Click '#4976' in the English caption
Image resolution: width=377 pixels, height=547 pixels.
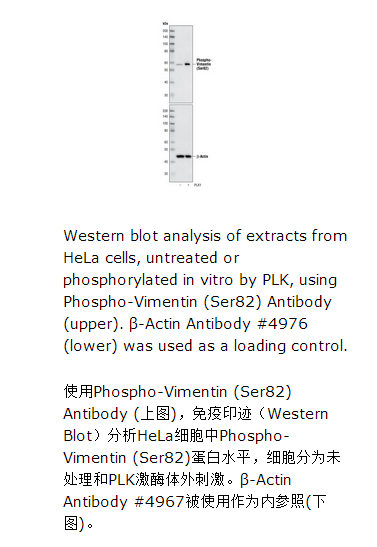282,324
